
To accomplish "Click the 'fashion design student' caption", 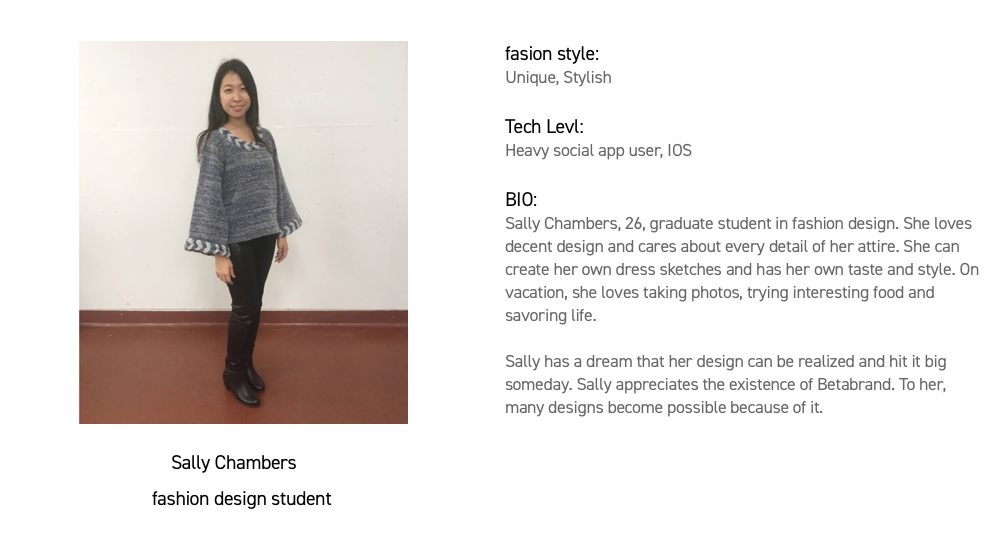I will [x=241, y=499].
